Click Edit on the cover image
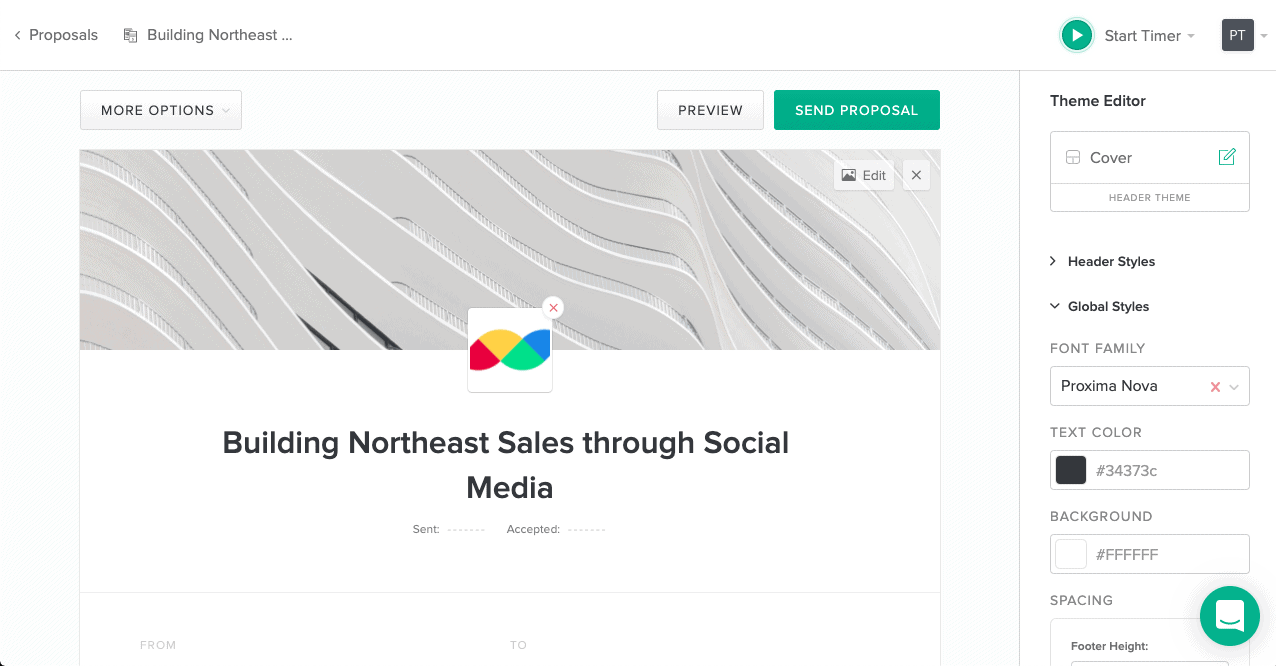The height and width of the screenshot is (666, 1276). pos(864,175)
